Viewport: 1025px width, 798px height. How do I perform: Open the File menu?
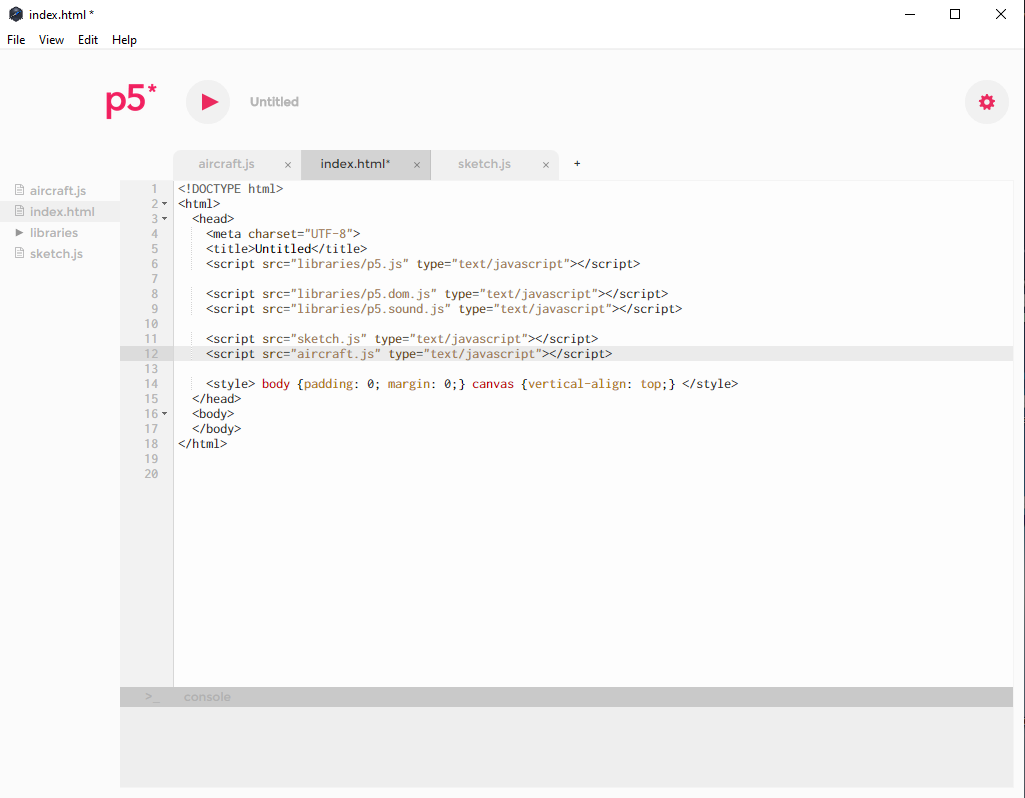tap(16, 40)
